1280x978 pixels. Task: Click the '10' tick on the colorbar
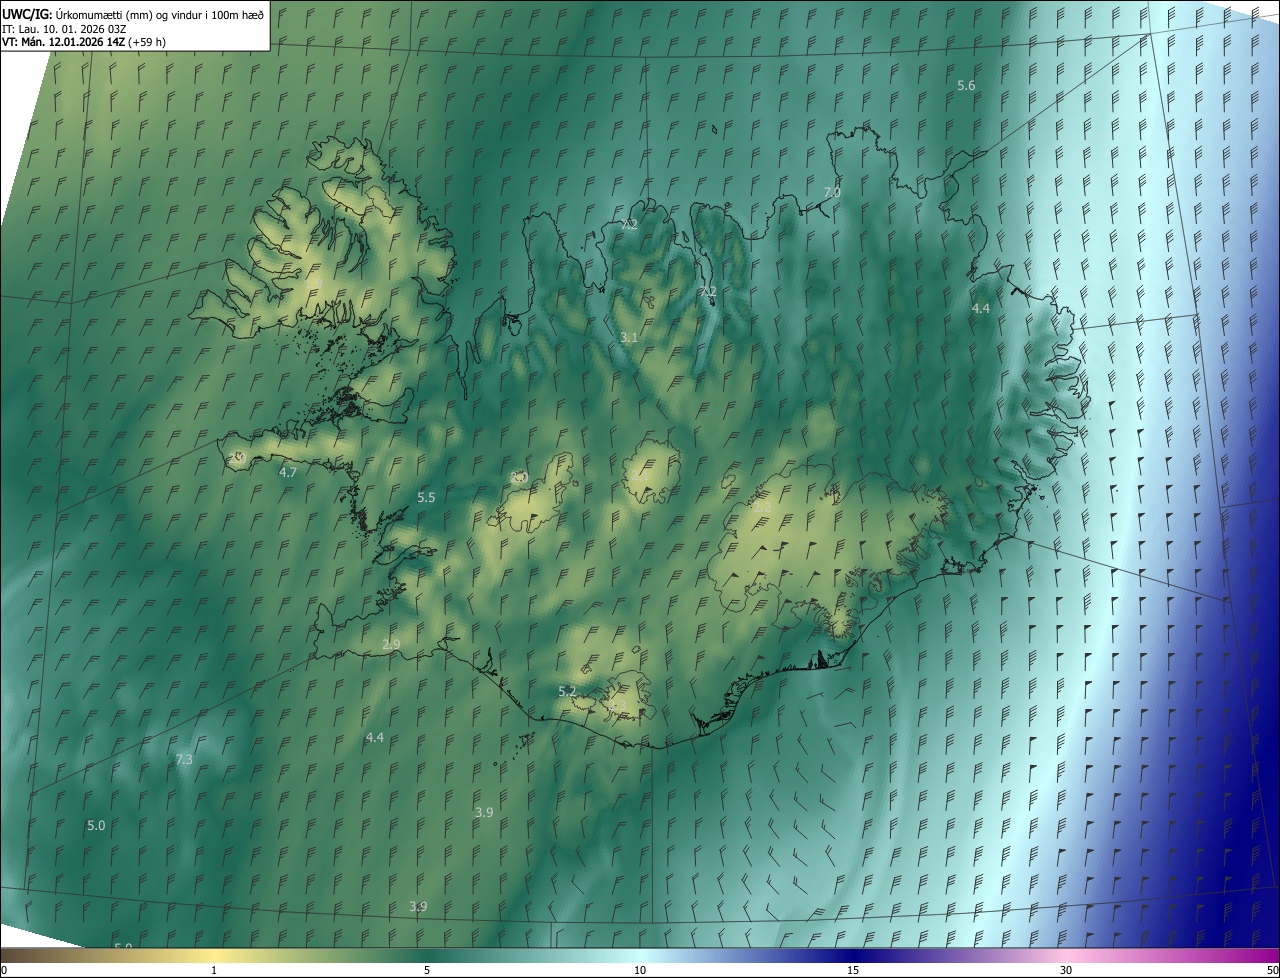[x=640, y=970]
